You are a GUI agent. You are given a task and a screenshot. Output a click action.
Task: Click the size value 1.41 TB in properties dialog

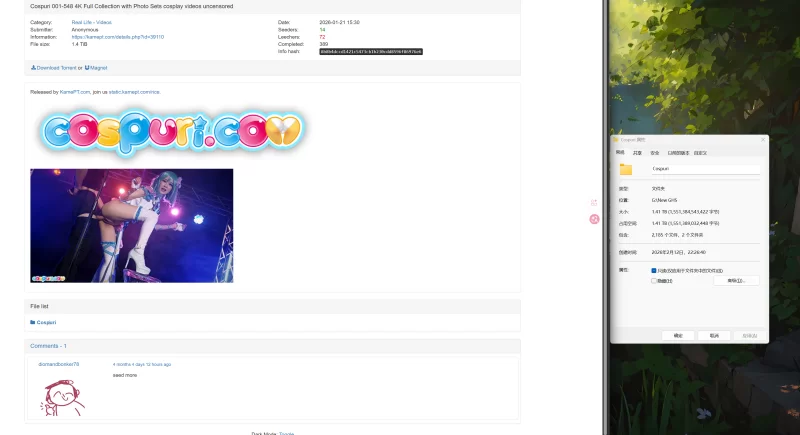(685, 212)
